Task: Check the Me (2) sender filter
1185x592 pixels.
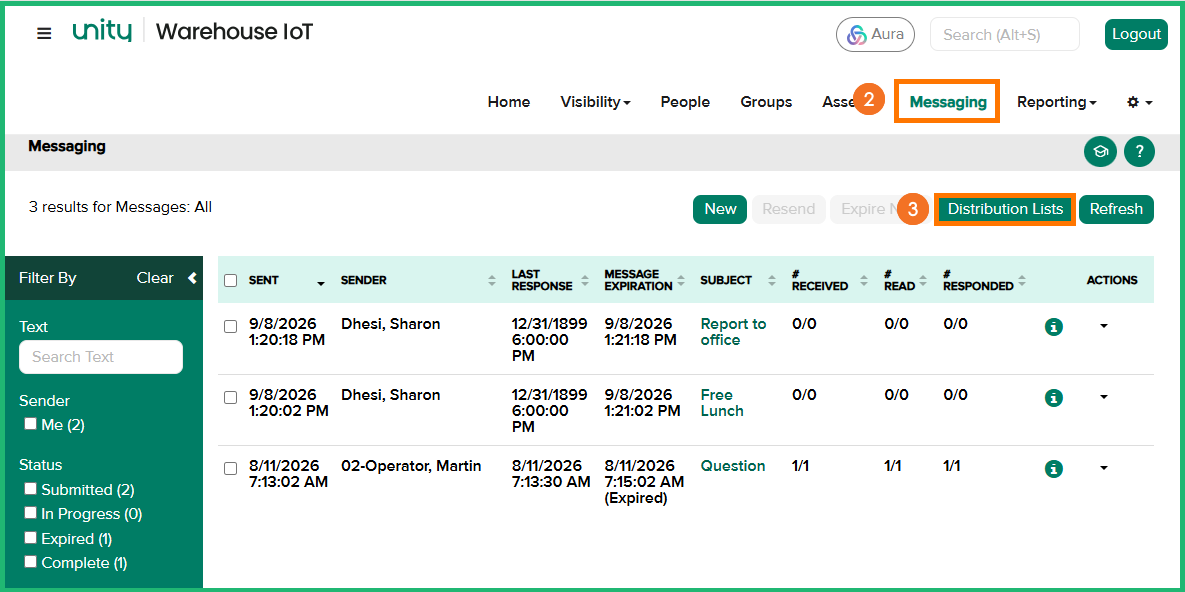Action: [30, 423]
